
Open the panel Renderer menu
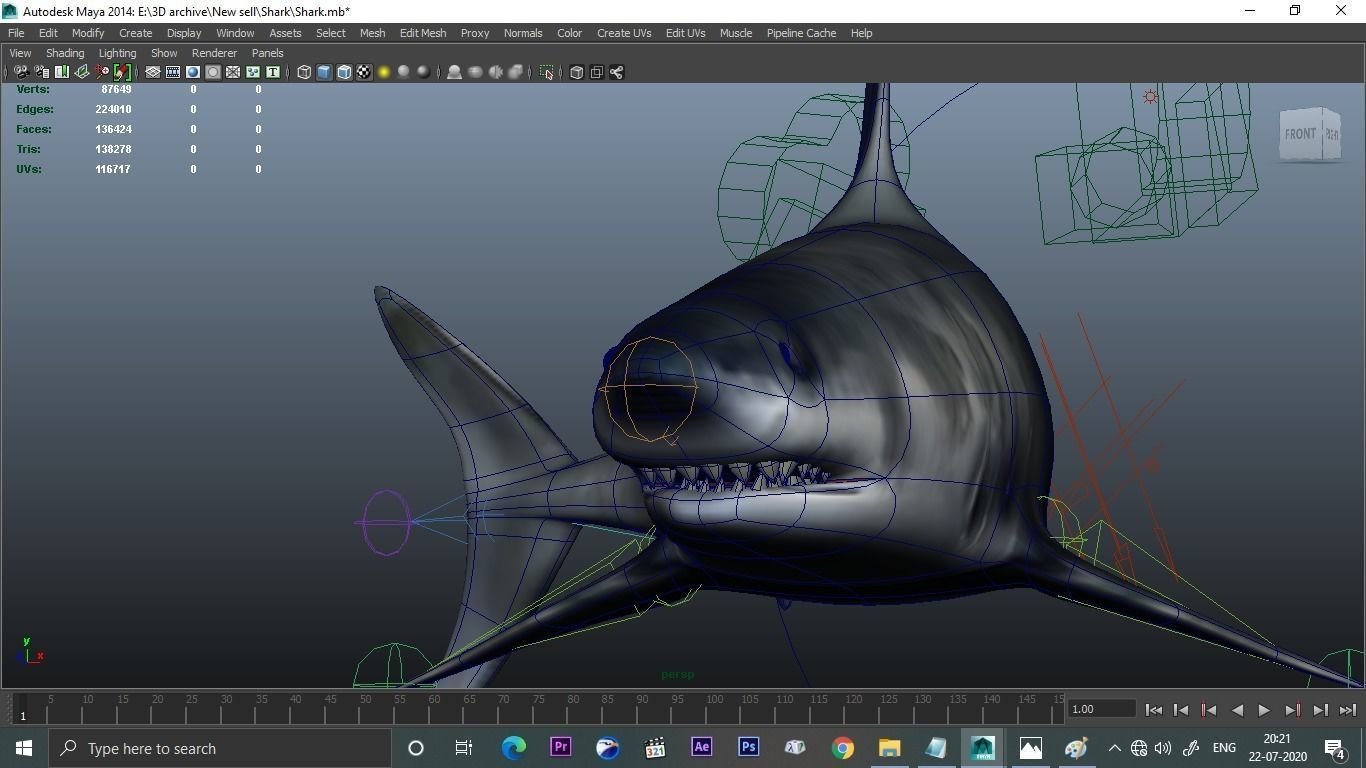click(x=214, y=53)
